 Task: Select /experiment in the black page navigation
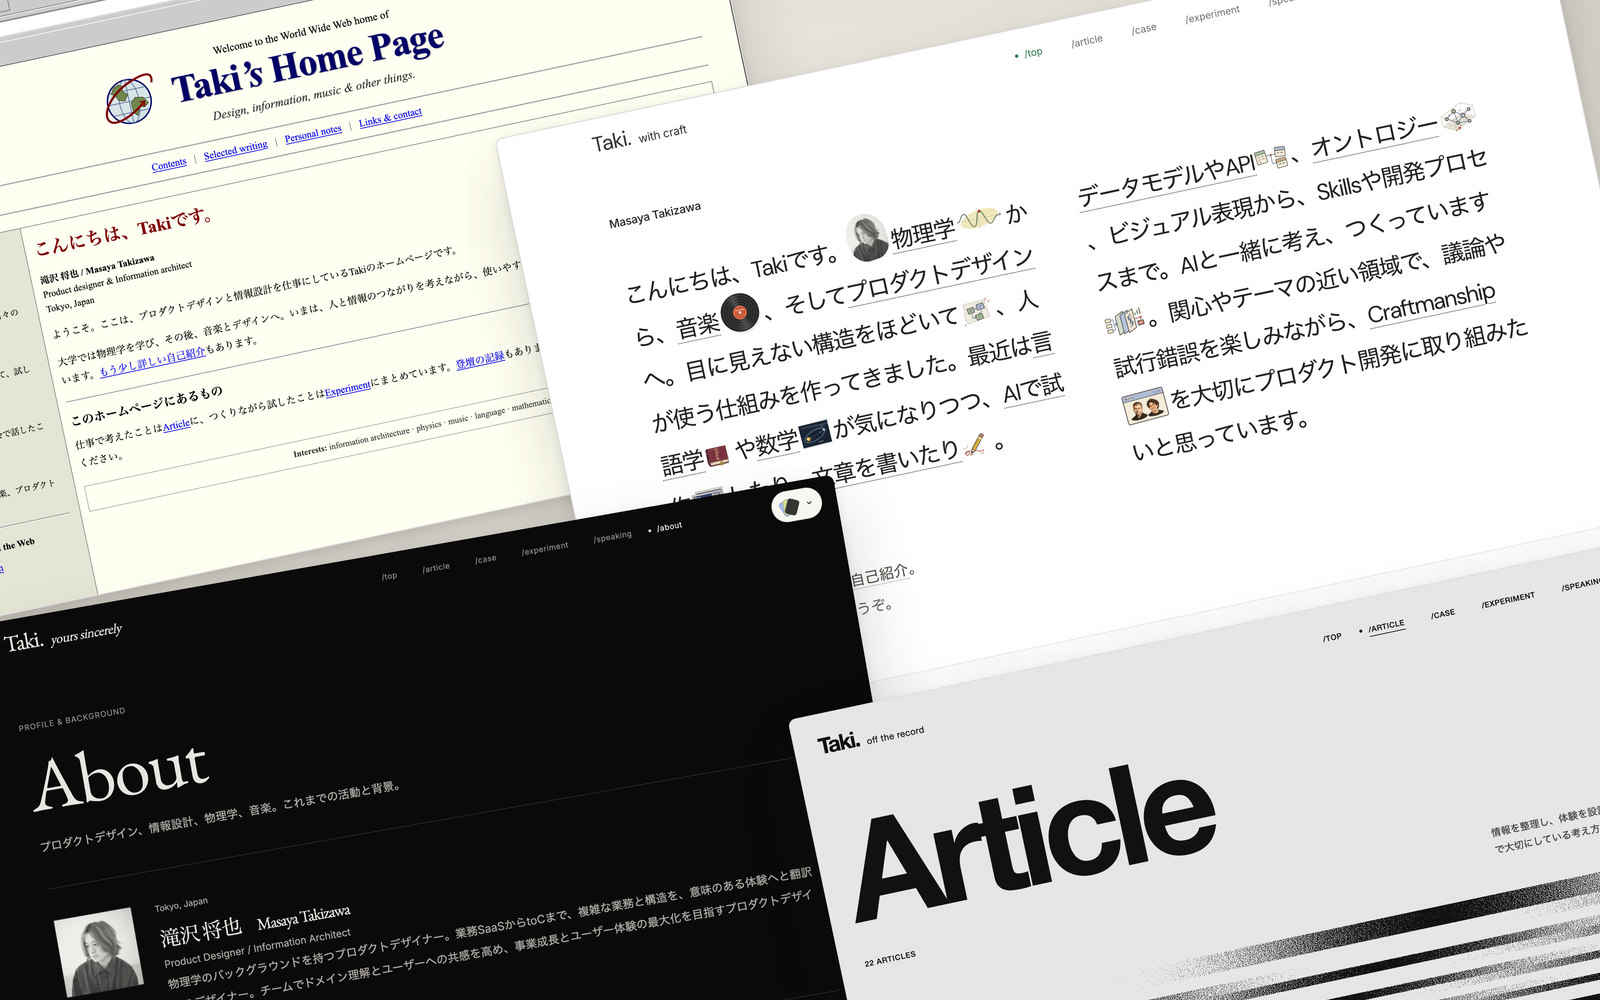545,549
